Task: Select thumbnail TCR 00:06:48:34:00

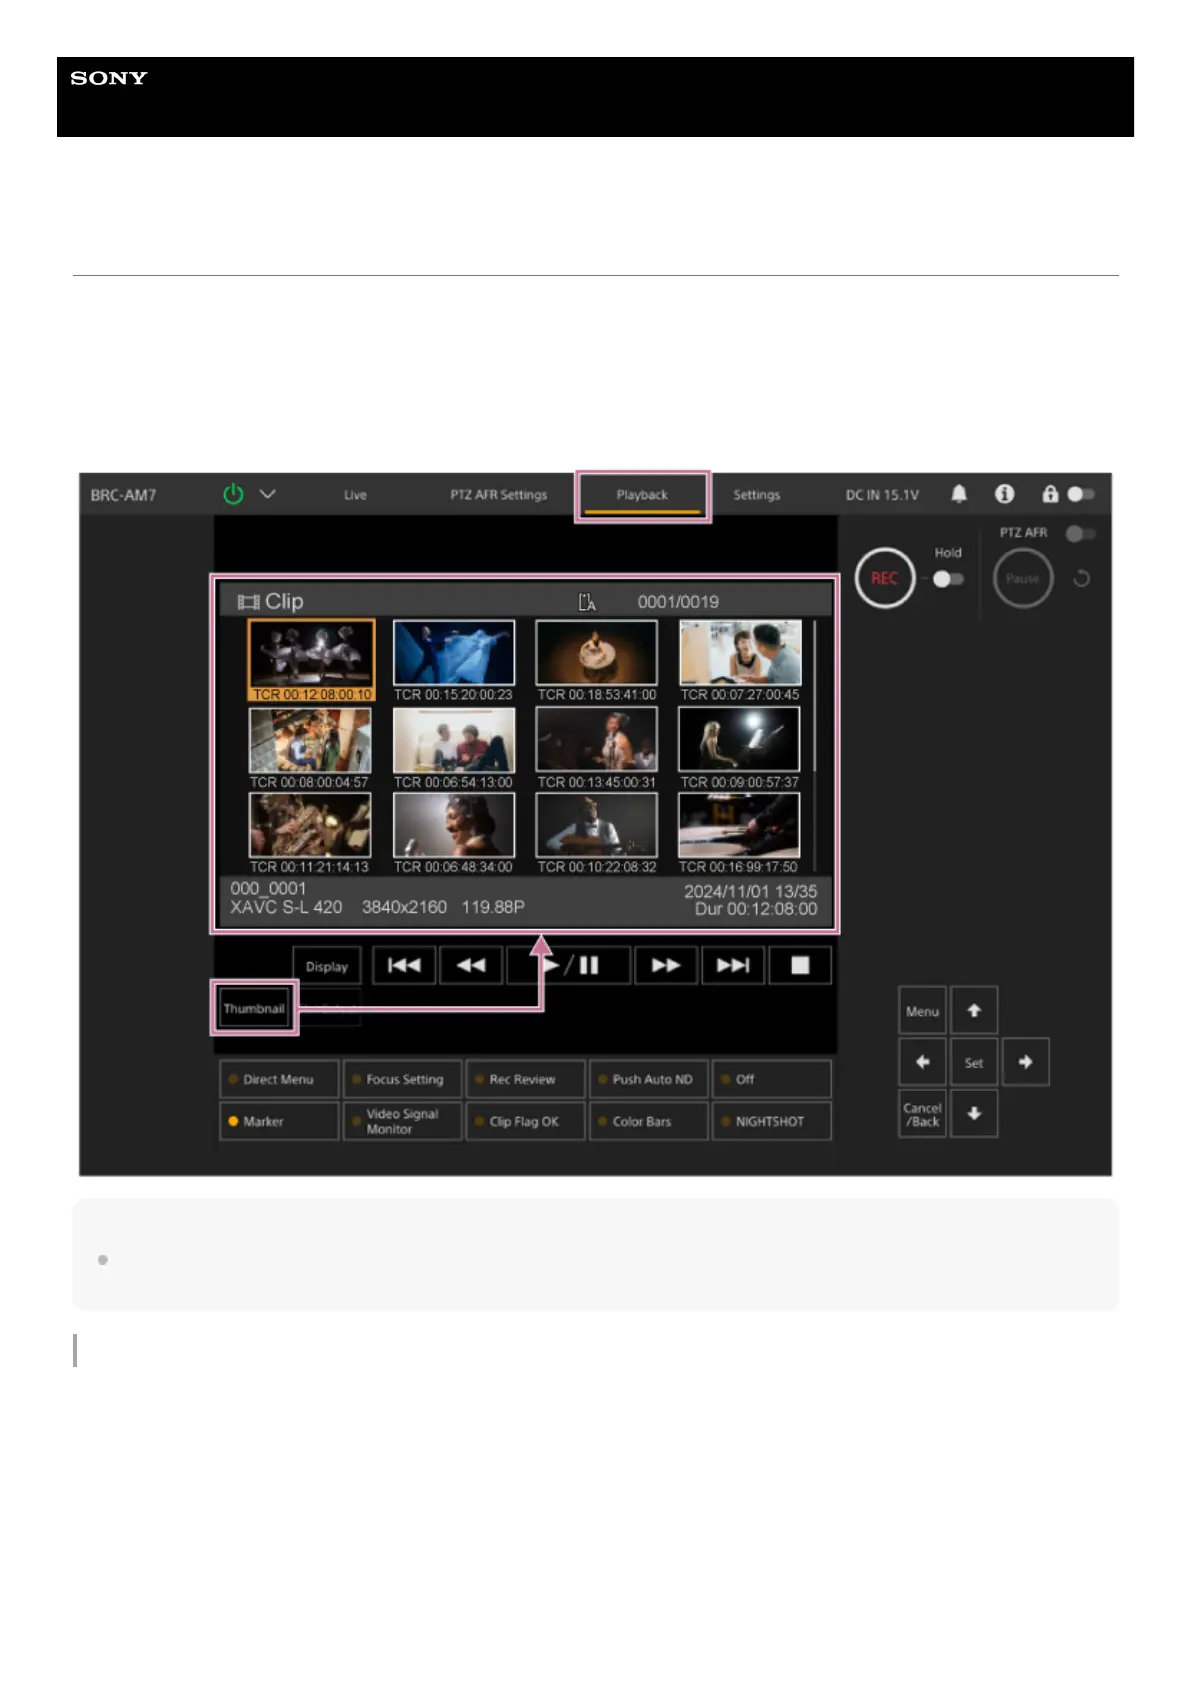Action: point(453,833)
